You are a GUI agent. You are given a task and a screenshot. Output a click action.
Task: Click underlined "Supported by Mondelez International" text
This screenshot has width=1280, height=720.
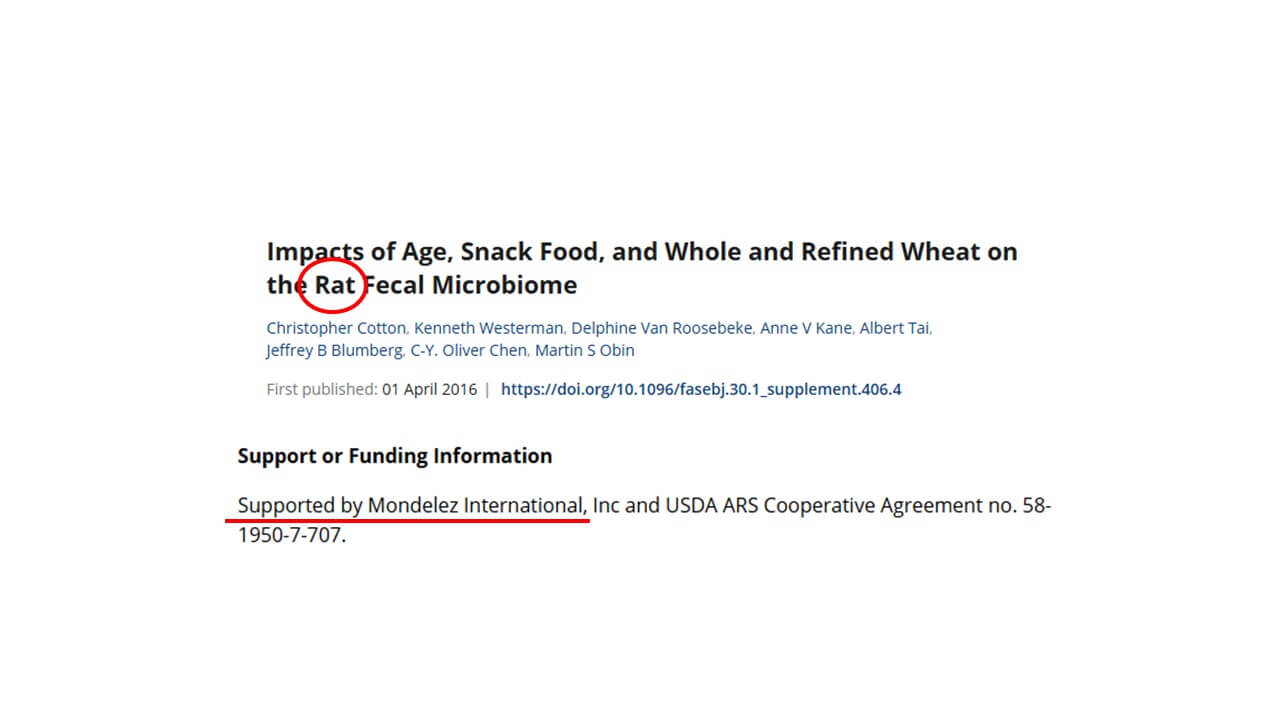click(x=410, y=506)
